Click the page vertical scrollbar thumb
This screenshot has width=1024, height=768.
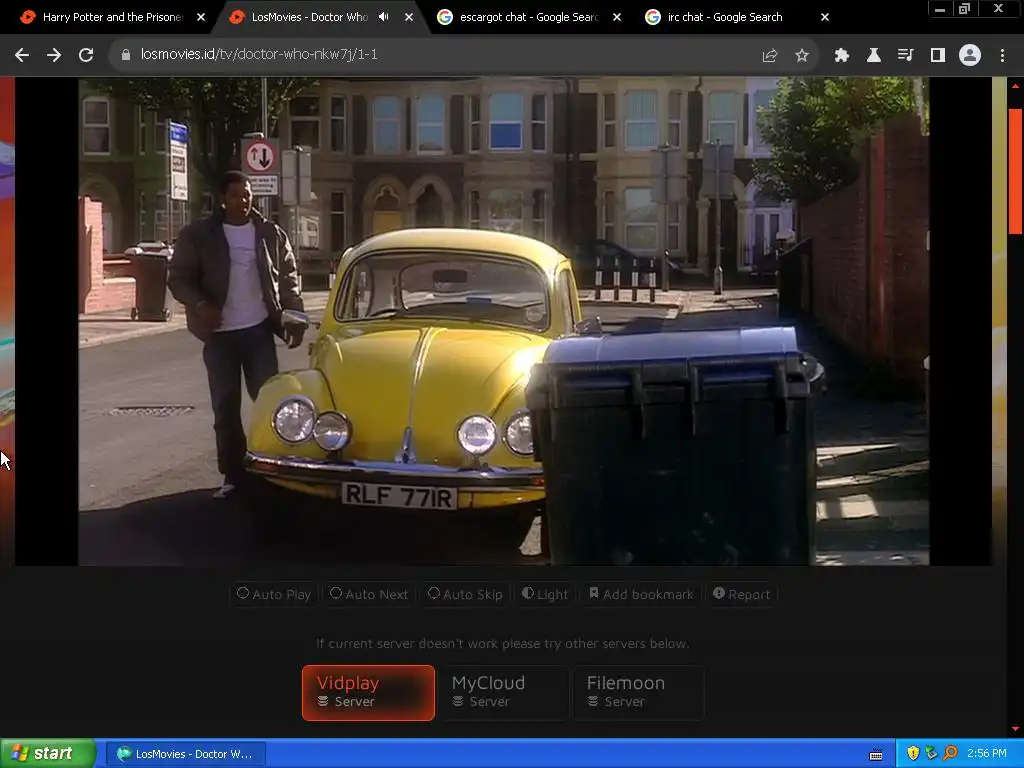tap(1016, 171)
